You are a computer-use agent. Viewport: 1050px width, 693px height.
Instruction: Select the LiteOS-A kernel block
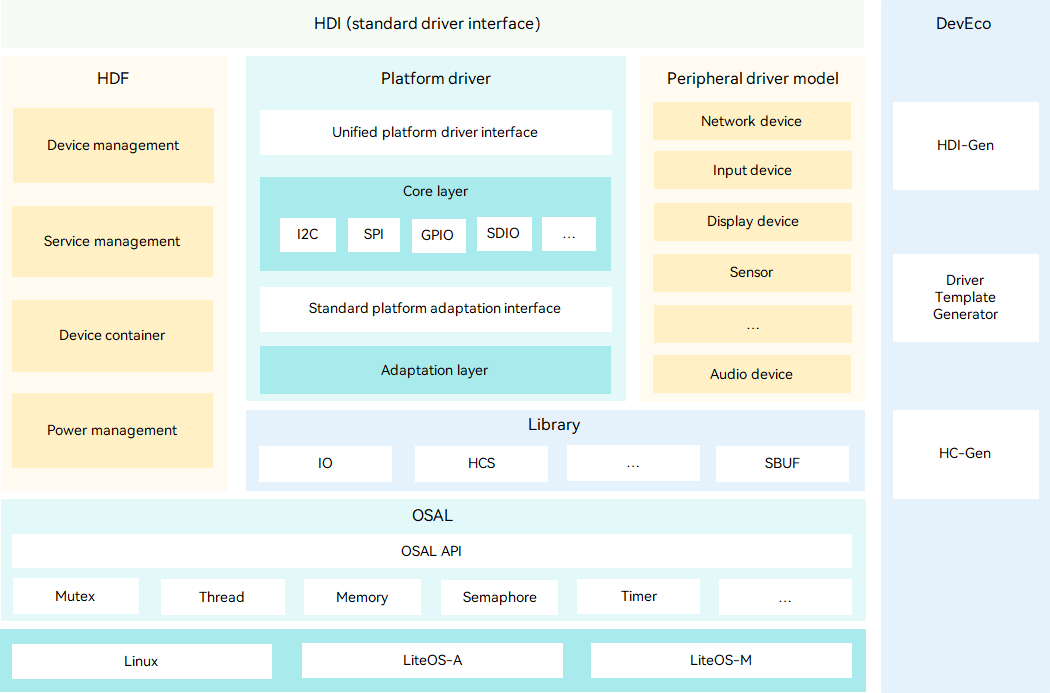(432, 660)
